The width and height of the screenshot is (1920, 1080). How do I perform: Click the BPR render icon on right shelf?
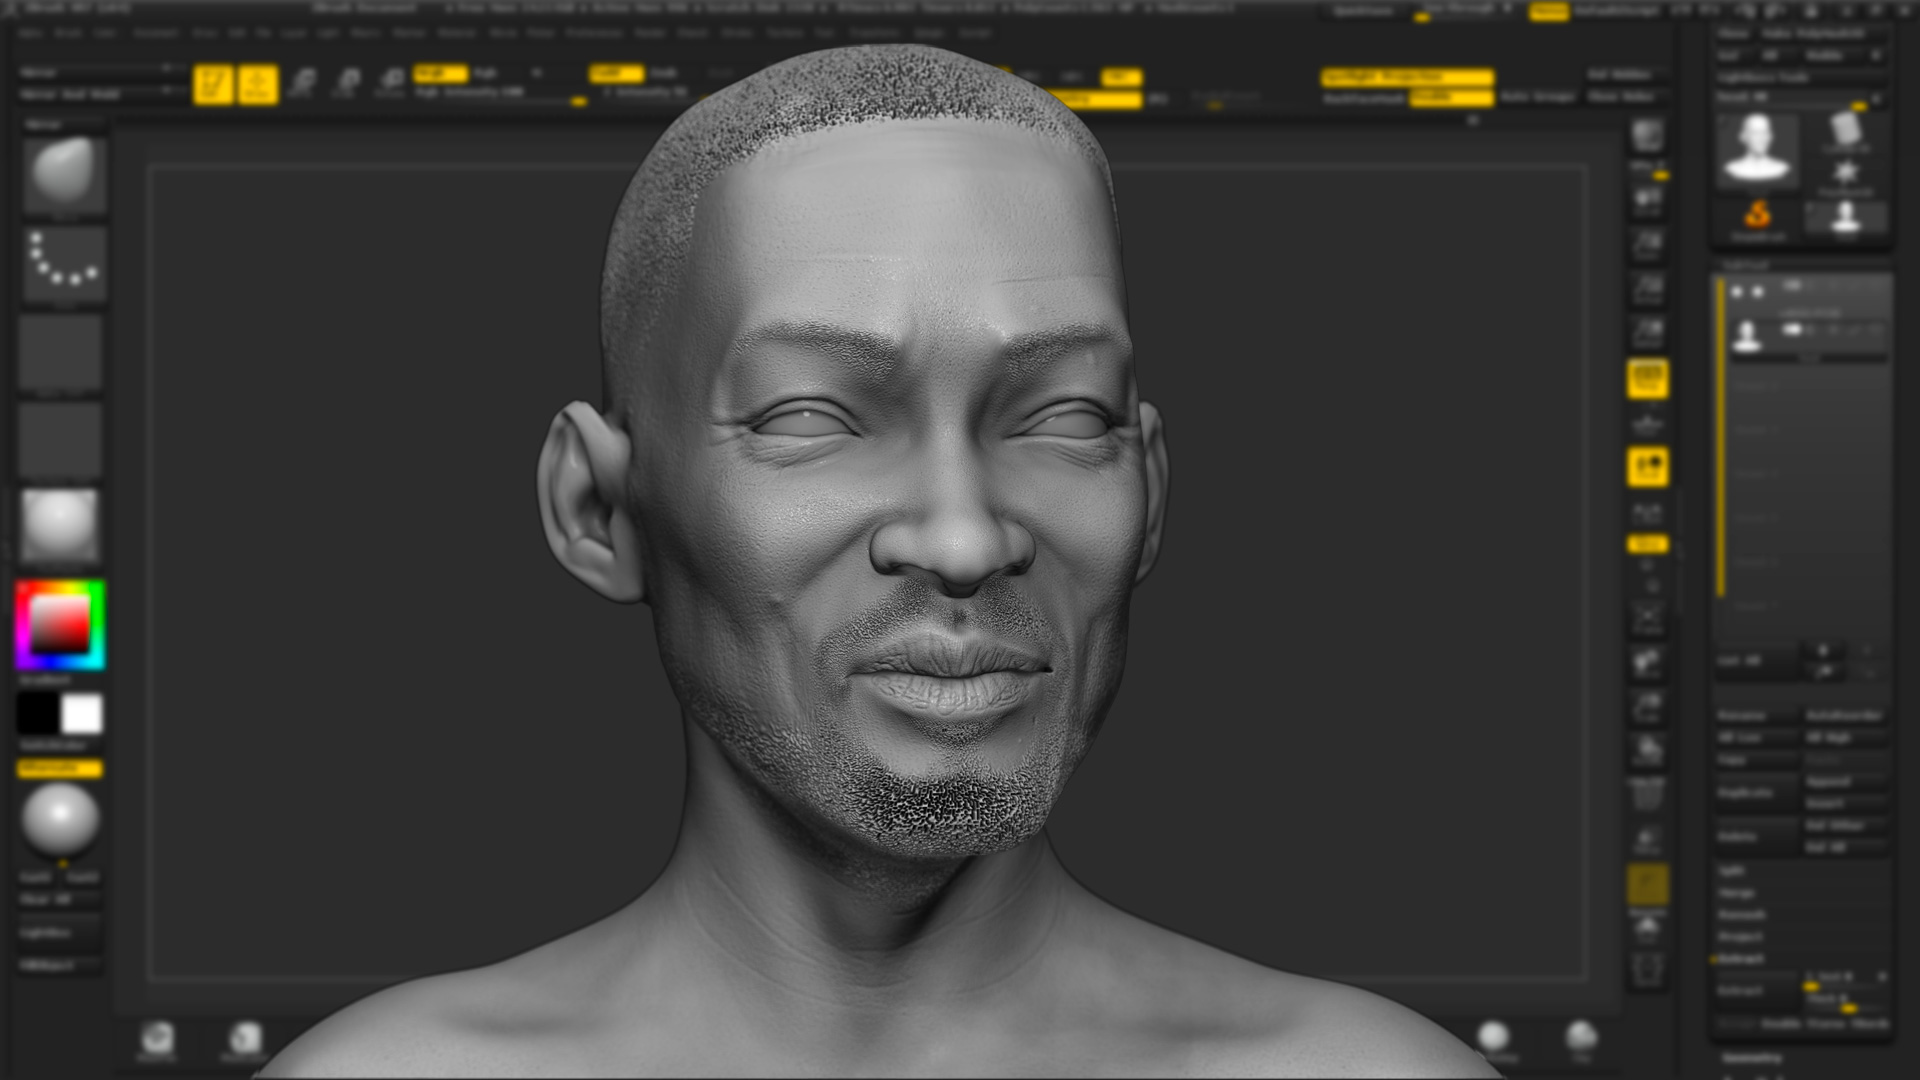(1647, 137)
